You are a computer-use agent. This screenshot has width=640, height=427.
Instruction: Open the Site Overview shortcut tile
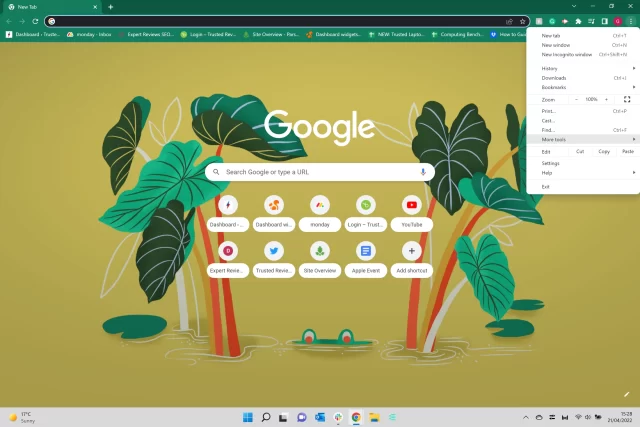(320, 260)
